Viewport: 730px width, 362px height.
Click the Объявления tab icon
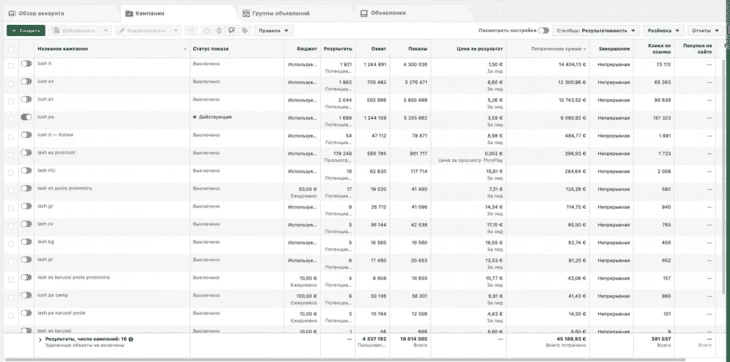[x=364, y=13]
